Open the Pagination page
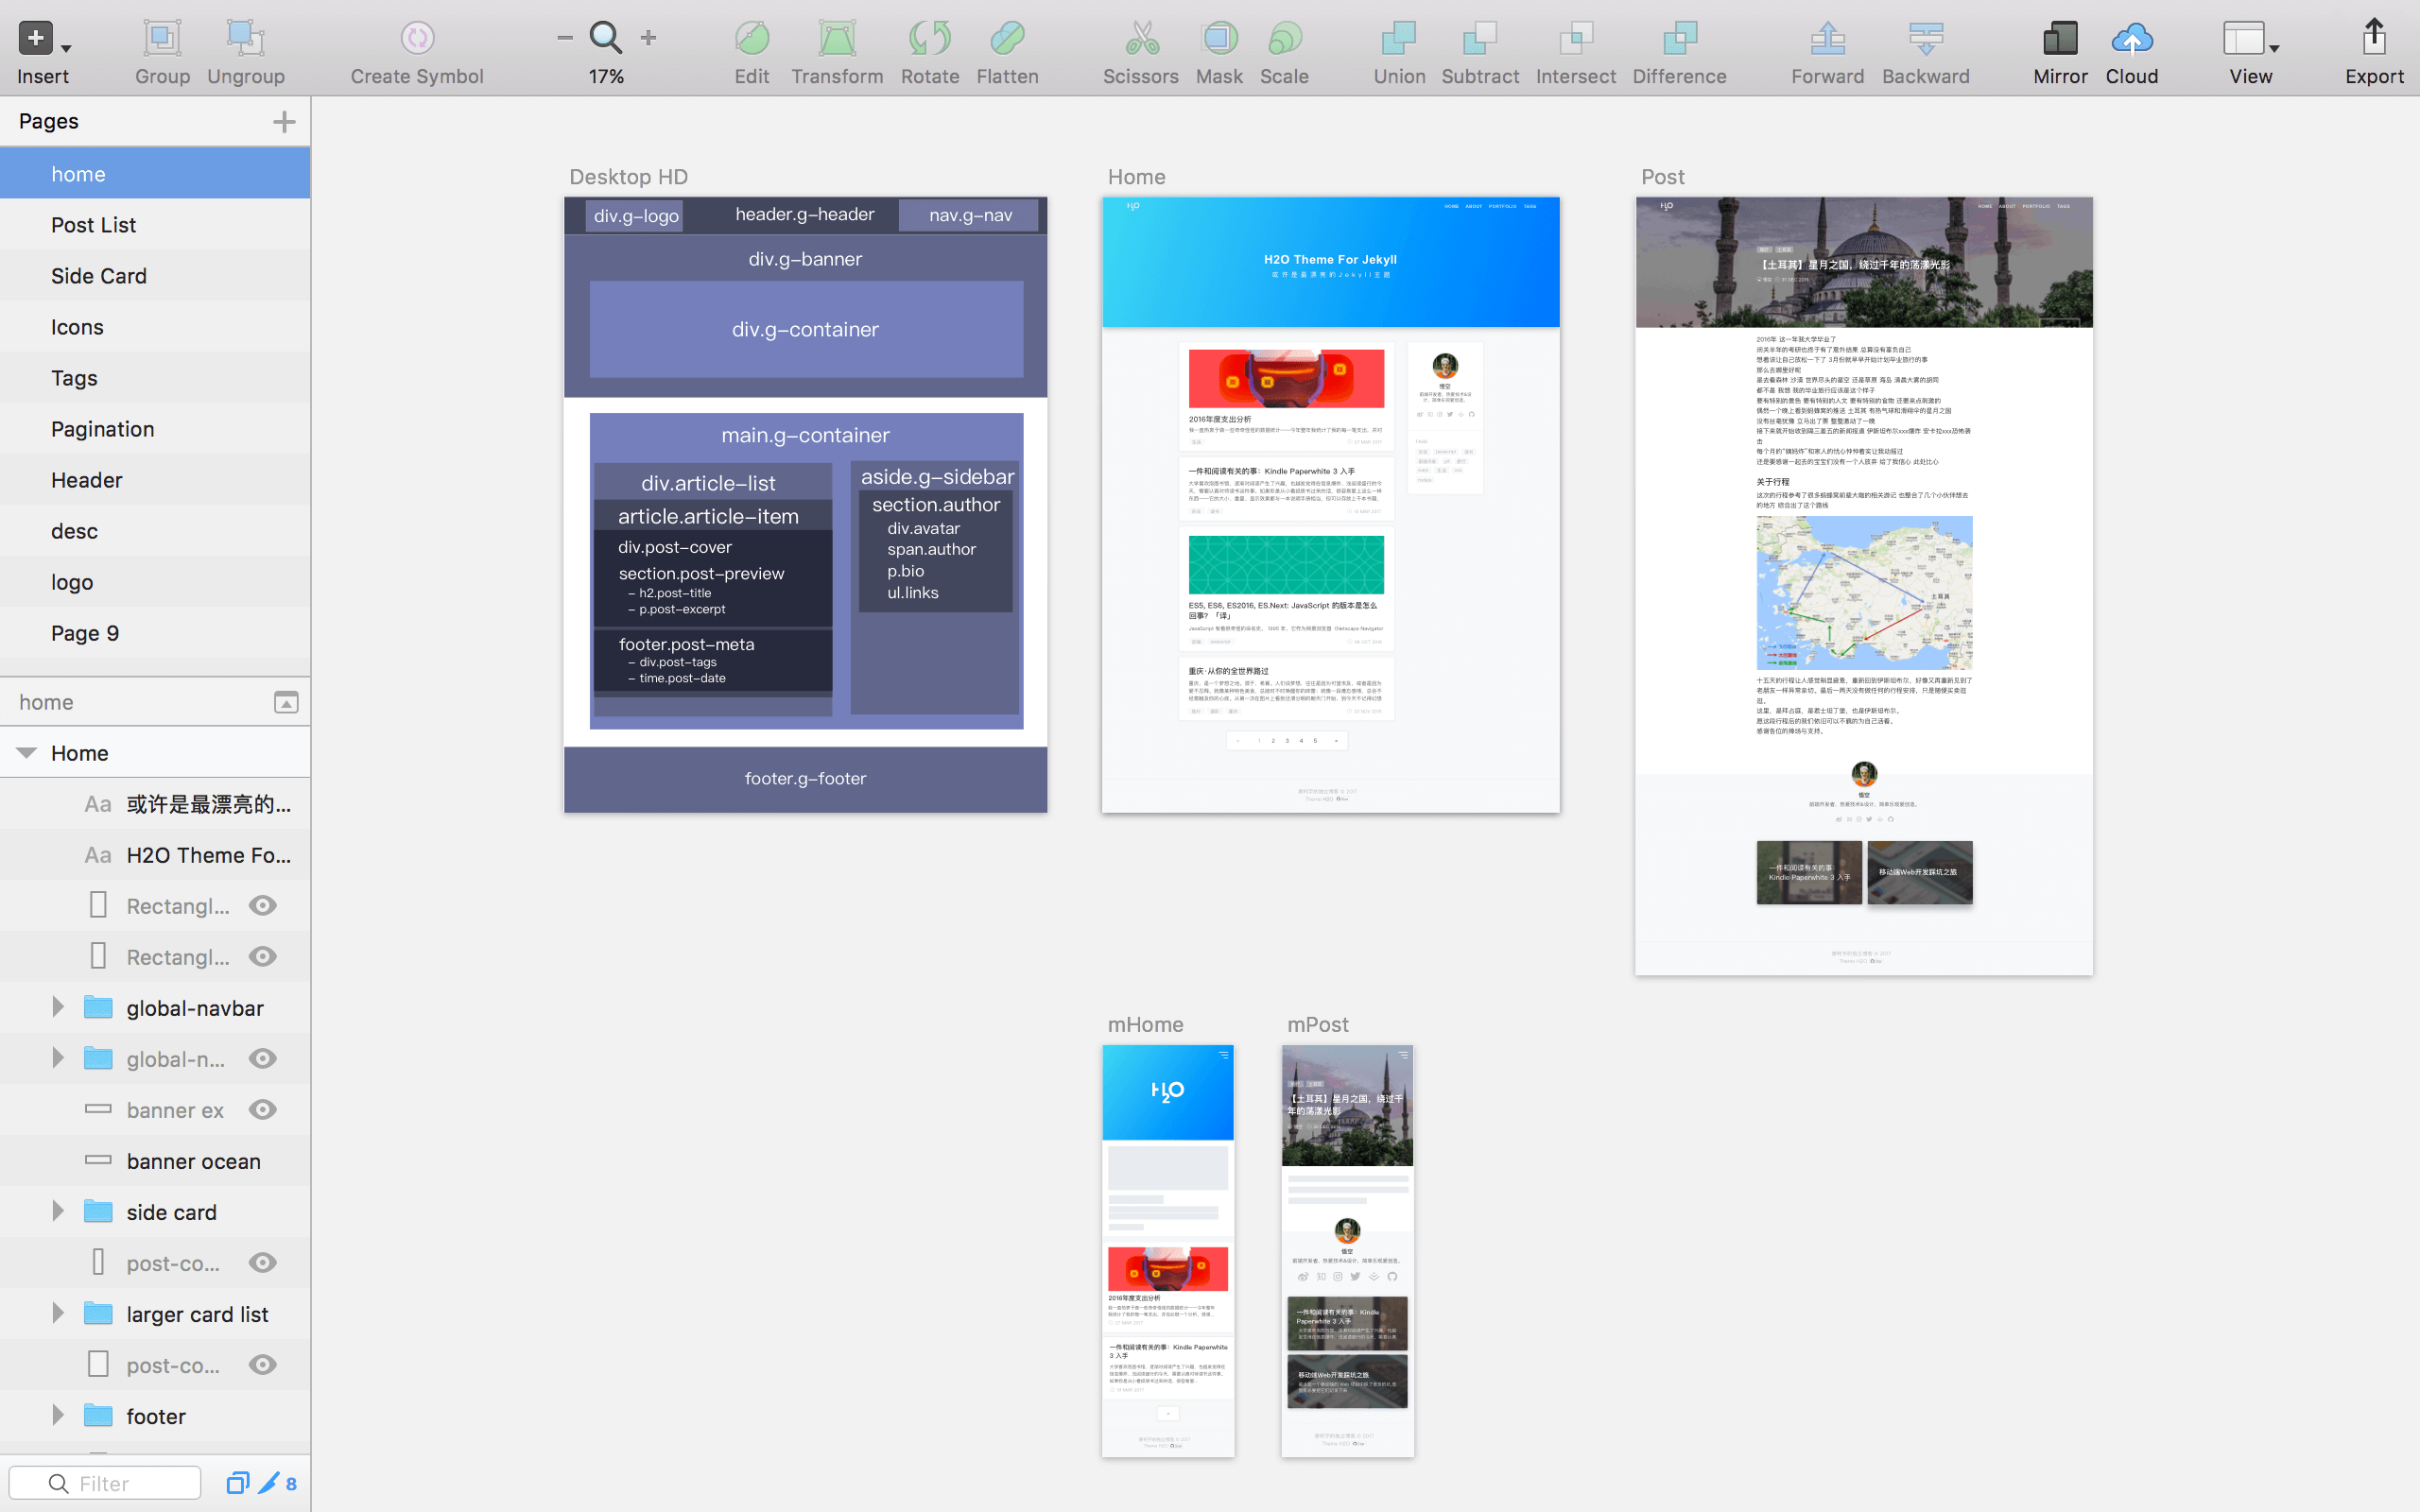Screen dimensions: 2420x1512 coord(102,428)
